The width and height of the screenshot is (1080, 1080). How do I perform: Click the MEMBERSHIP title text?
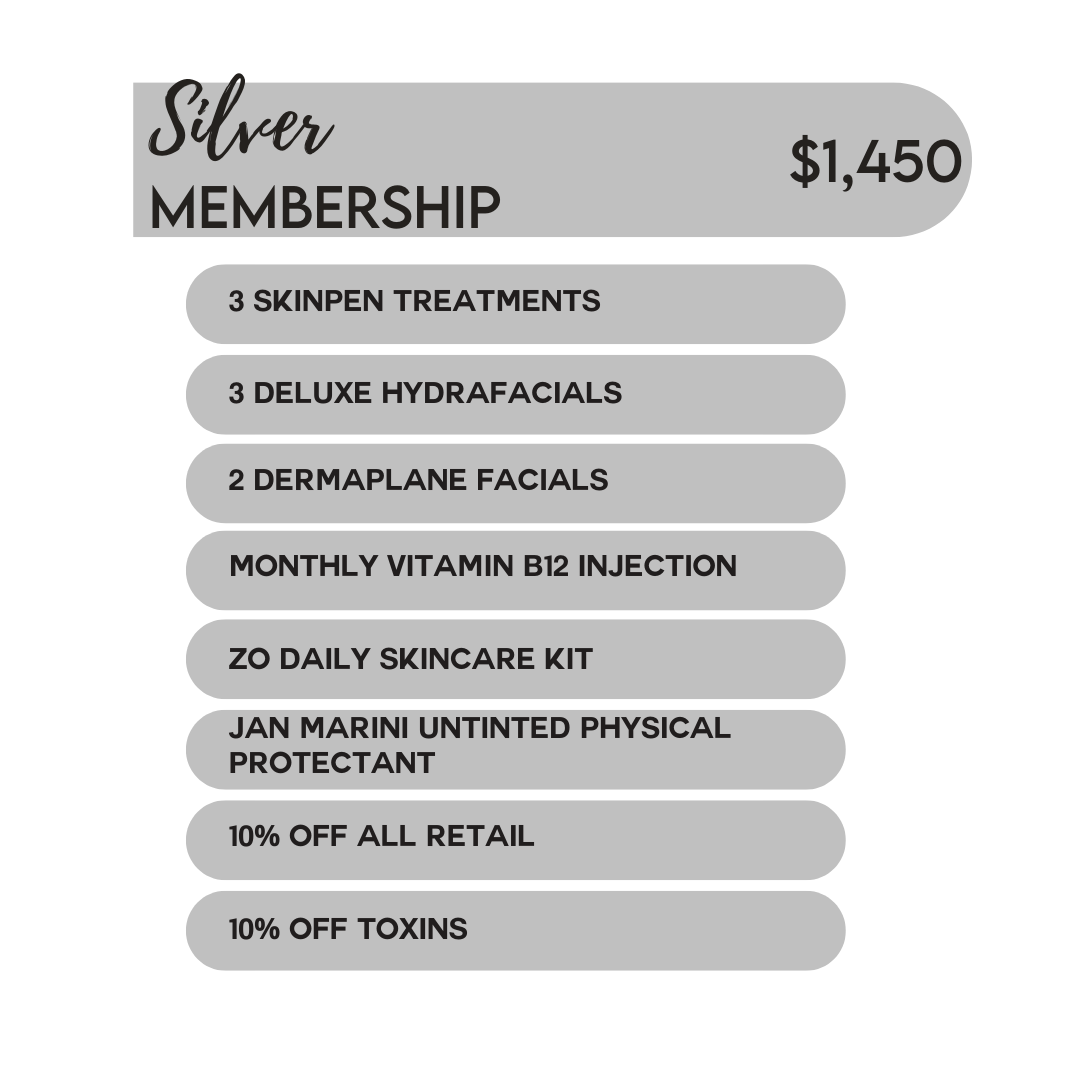pos(324,208)
